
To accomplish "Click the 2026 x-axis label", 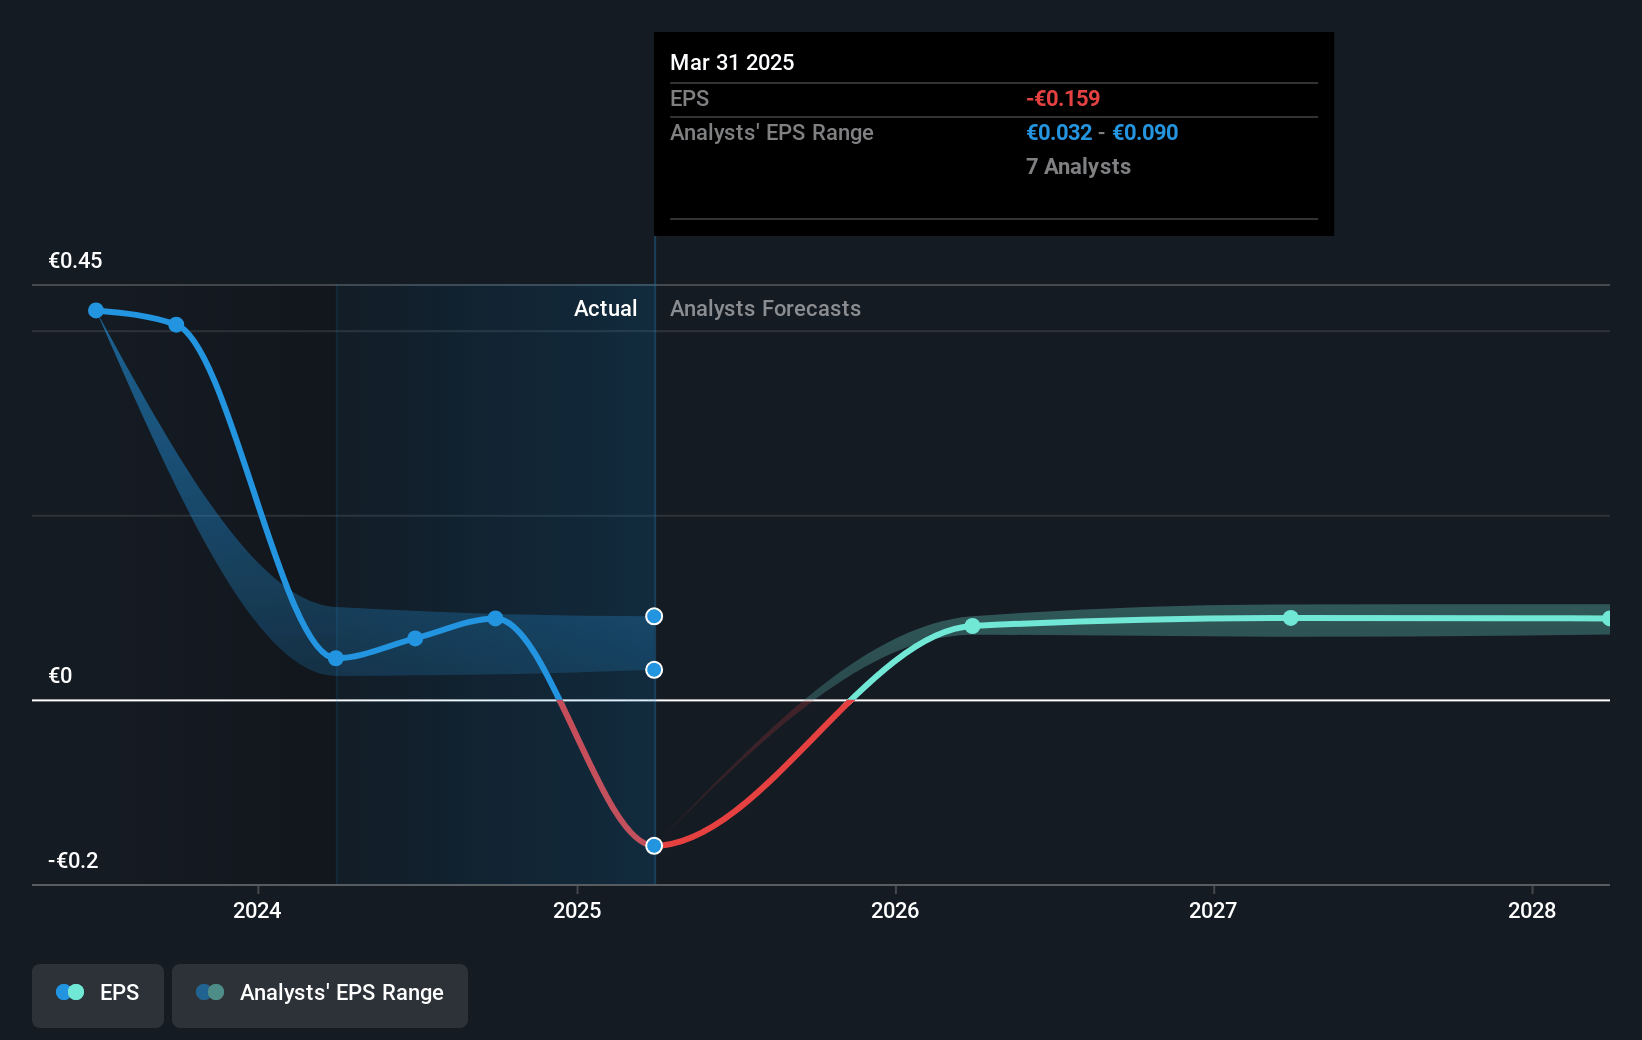I will coord(895,910).
